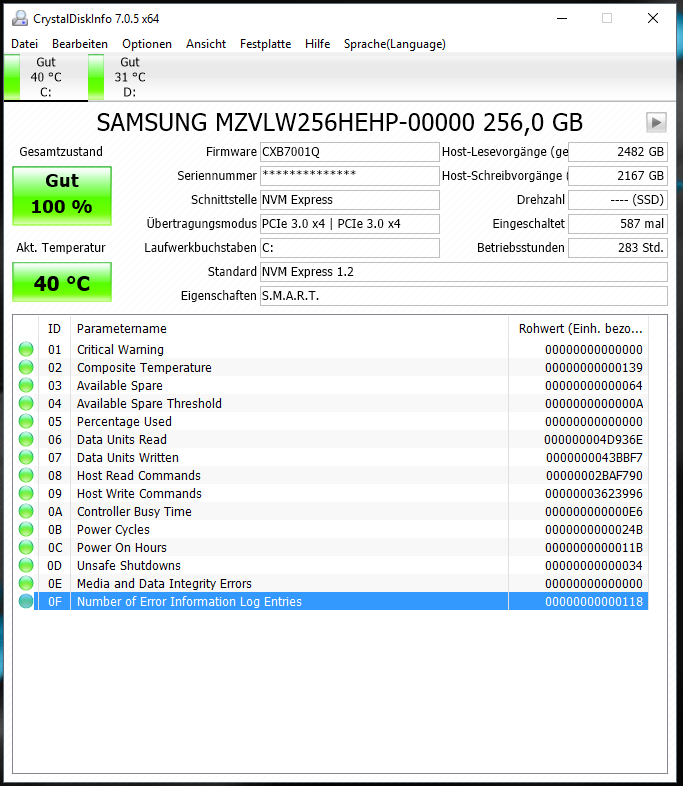Open the Festplatte menu

[x=266, y=44]
